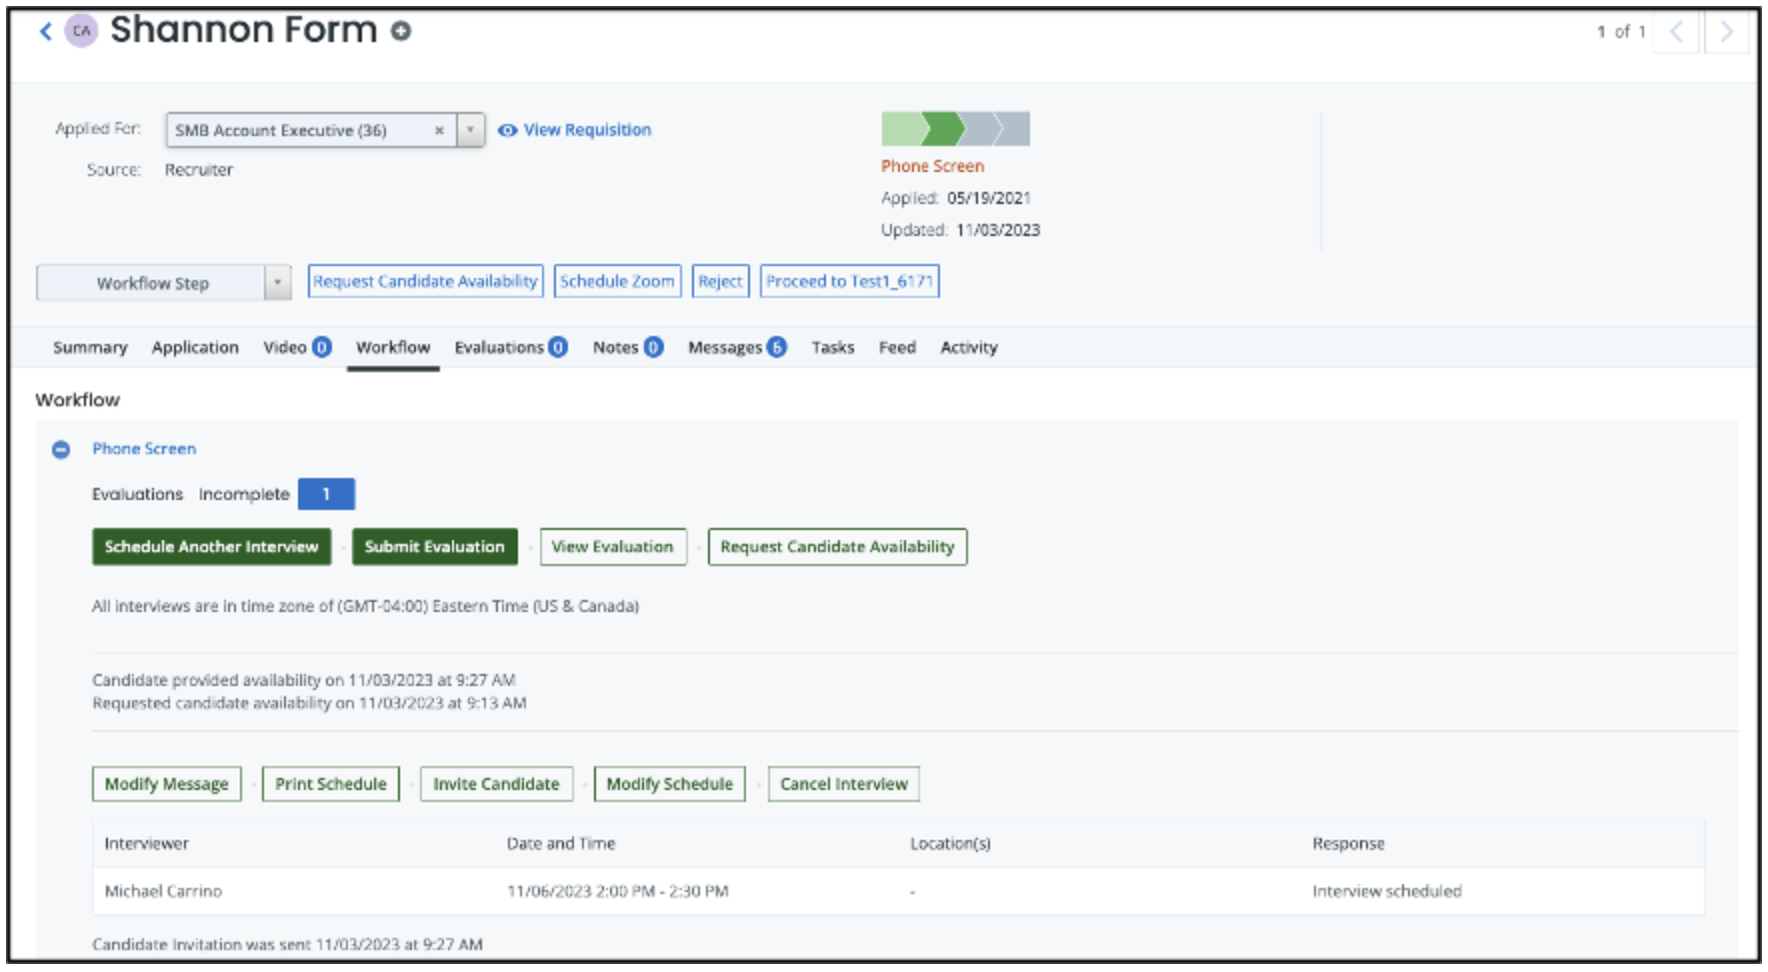Open the Video tab
1768x972 pixels.
[x=296, y=347]
